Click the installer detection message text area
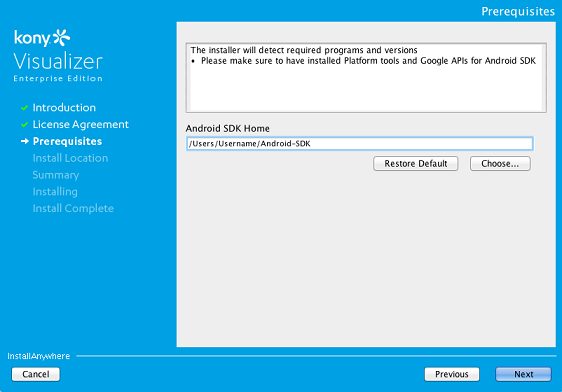The height and width of the screenshot is (392, 562). pos(366,78)
